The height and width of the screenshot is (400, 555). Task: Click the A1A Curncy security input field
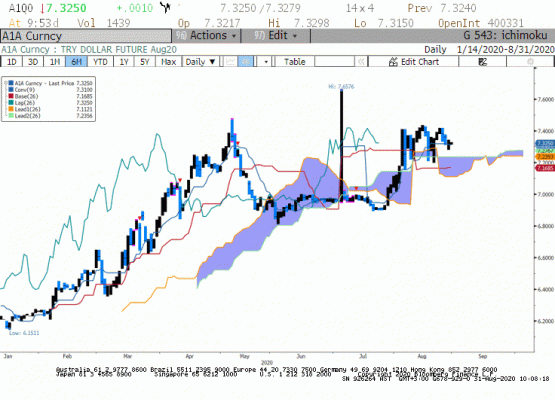tap(86, 36)
